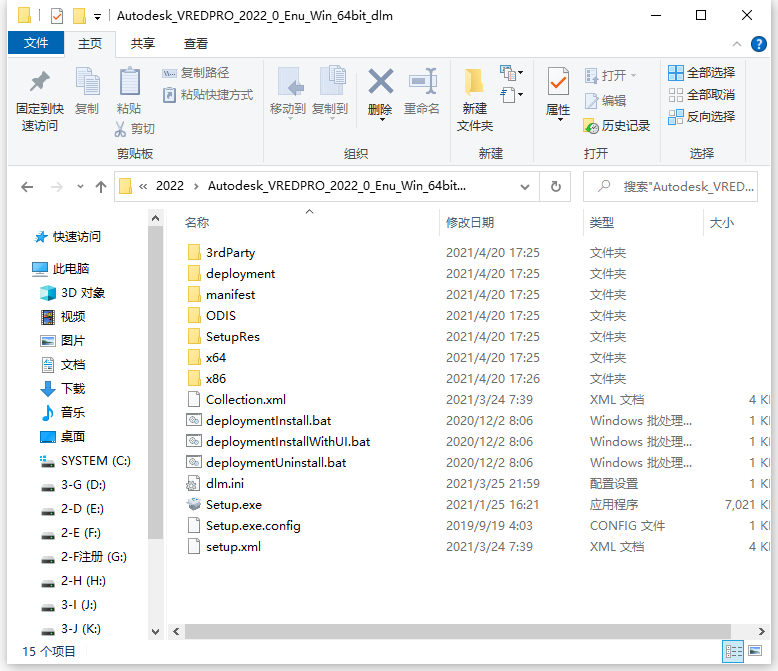Select dlm.ini file icon

tap(194, 483)
